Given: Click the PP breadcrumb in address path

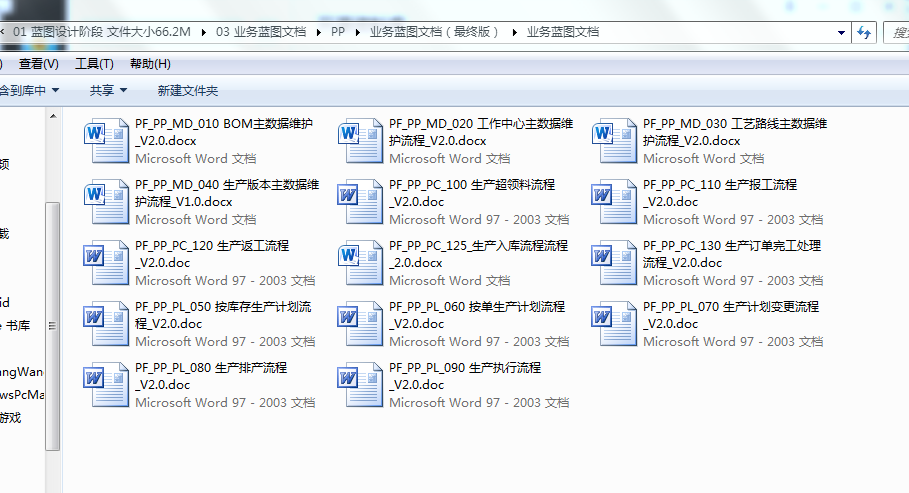Looking at the screenshot, I should [338, 32].
